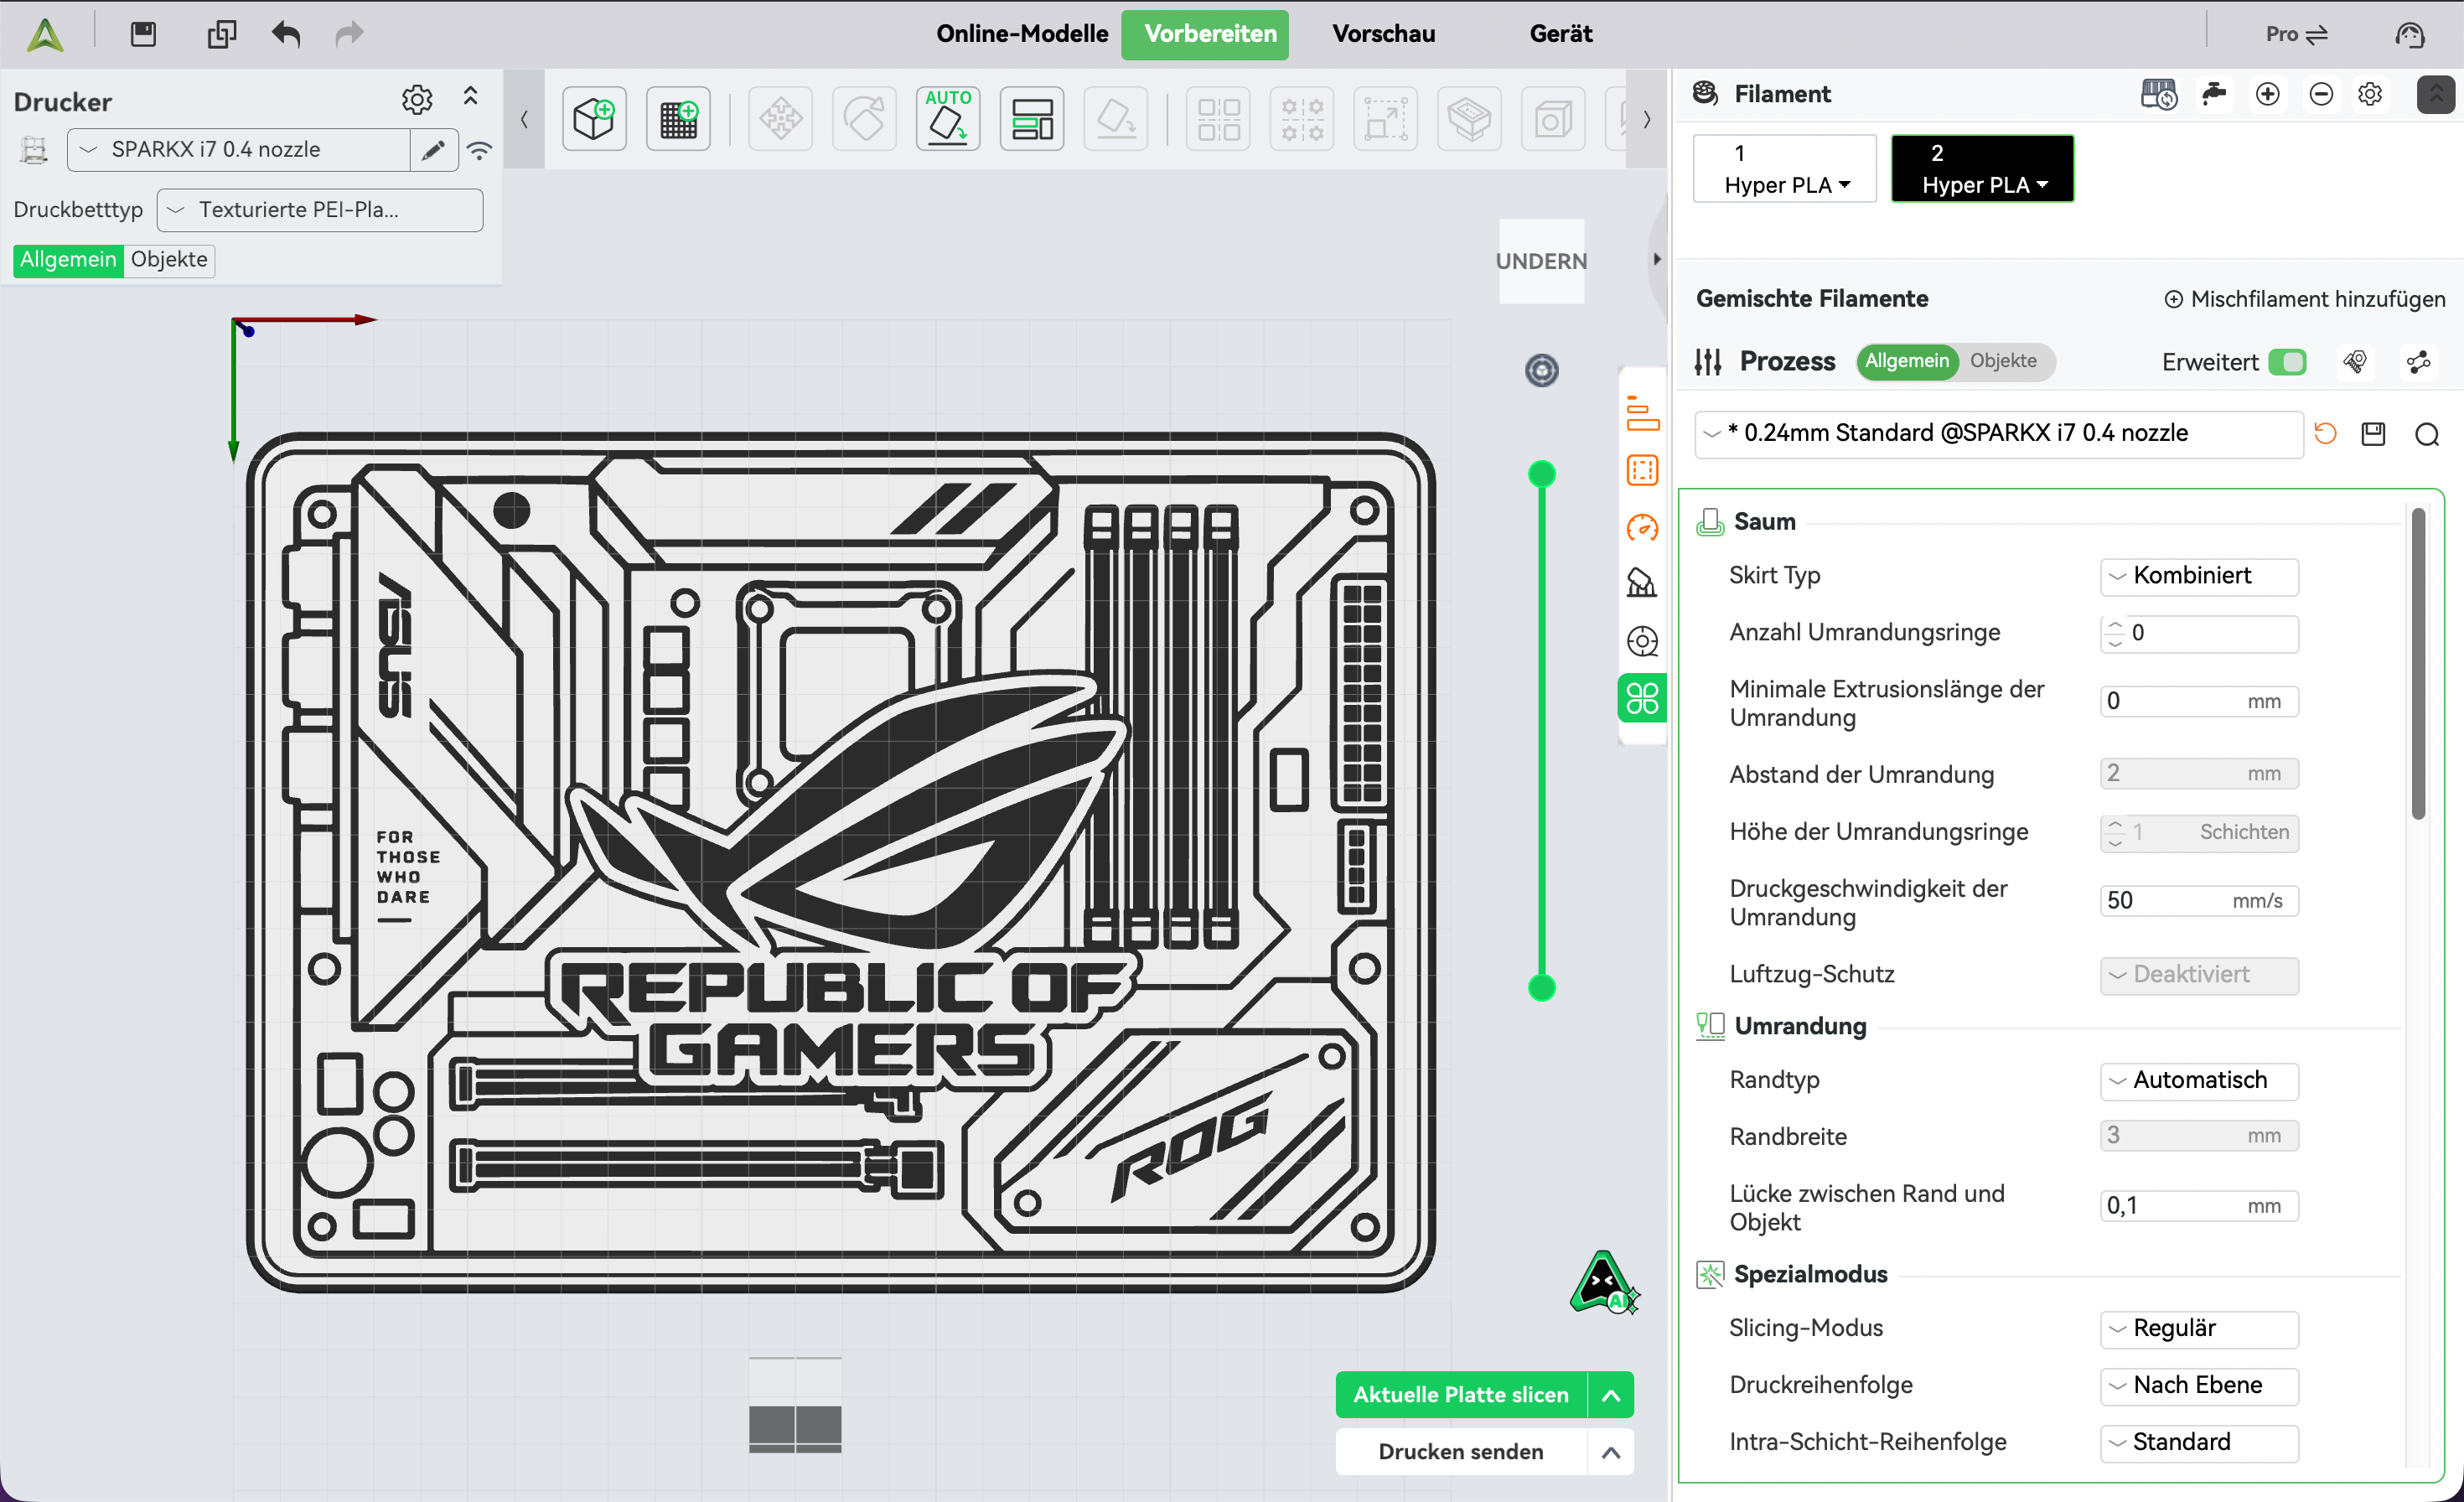Click the Add filament plus icon
The image size is (2464, 1502).
coord(2267,94)
